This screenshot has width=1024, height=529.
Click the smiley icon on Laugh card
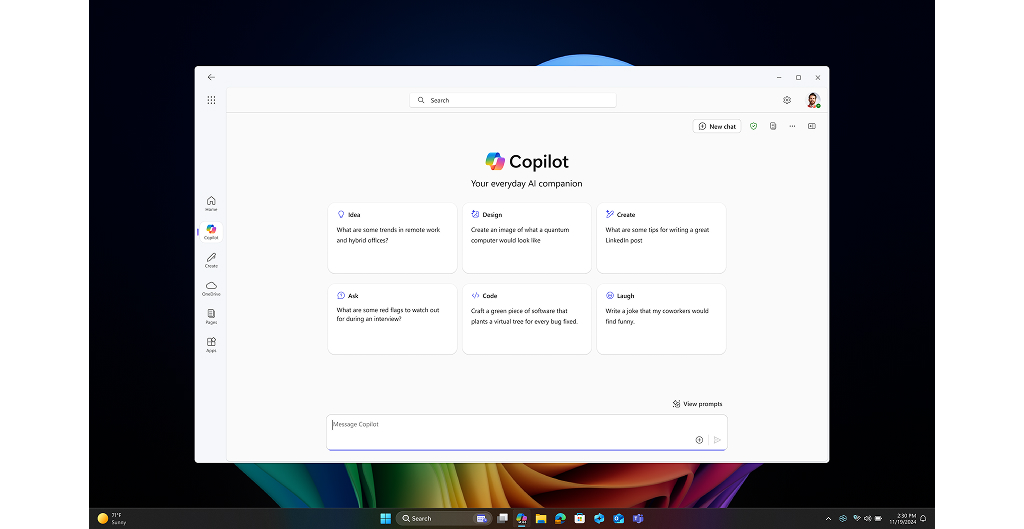[x=609, y=295]
